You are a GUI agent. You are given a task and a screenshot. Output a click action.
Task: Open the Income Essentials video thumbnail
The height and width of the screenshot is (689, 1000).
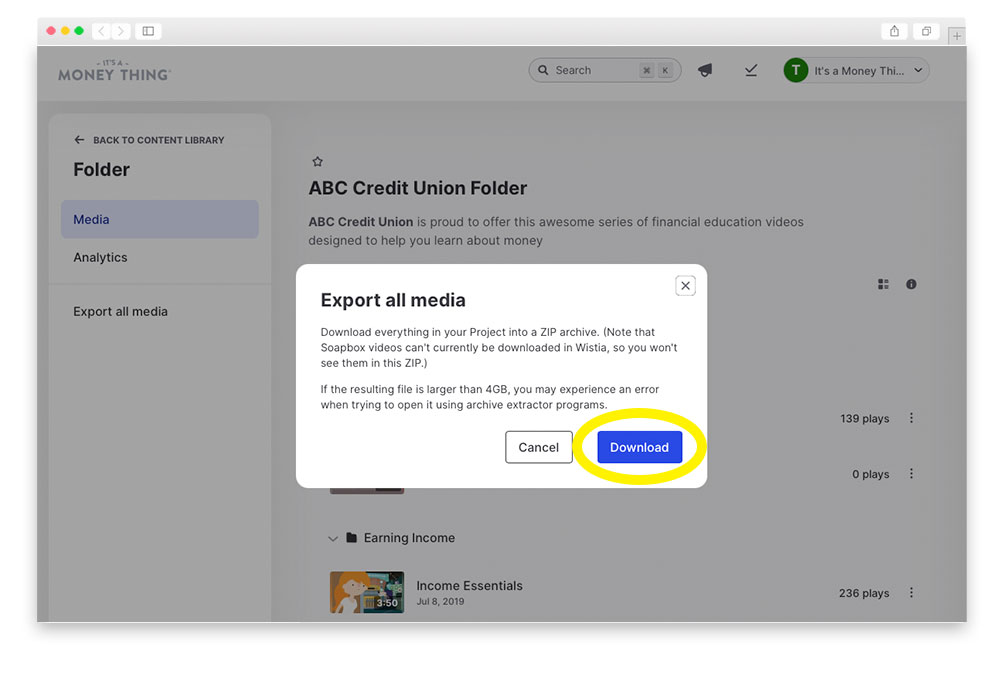point(367,592)
